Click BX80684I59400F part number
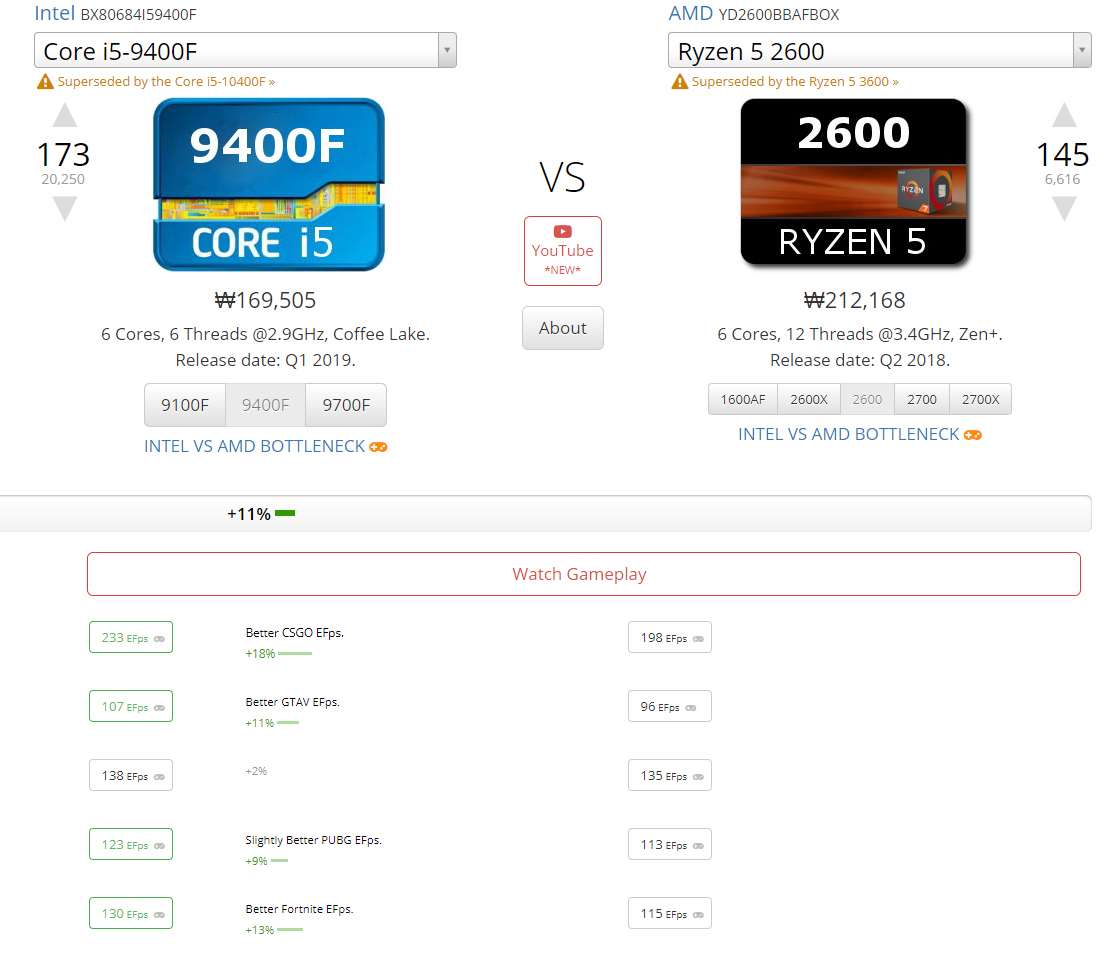The image size is (1105, 957). pos(139,15)
